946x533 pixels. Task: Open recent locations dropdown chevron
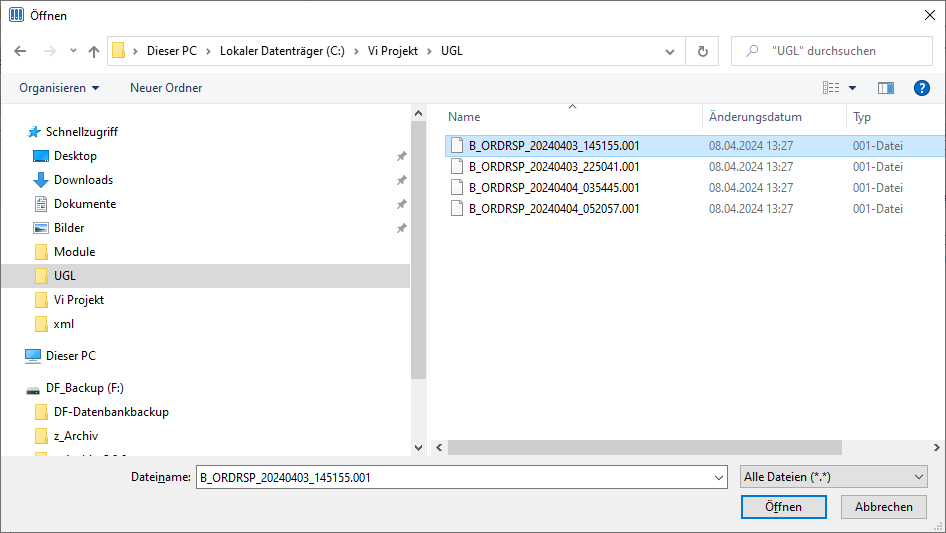click(x=73, y=51)
